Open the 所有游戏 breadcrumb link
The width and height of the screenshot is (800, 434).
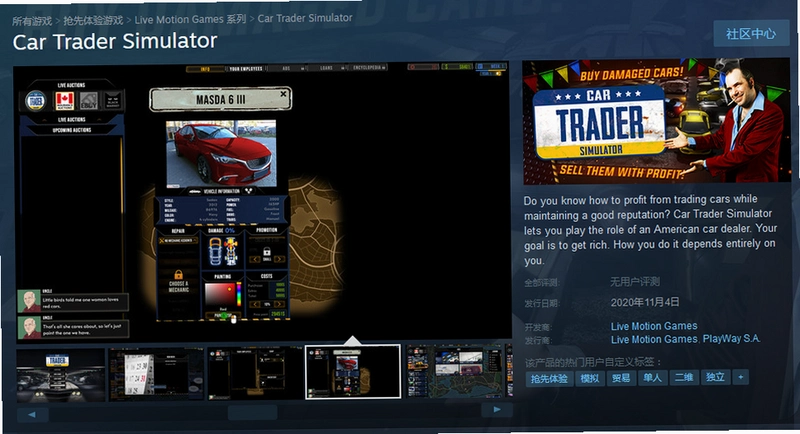(x=32, y=21)
